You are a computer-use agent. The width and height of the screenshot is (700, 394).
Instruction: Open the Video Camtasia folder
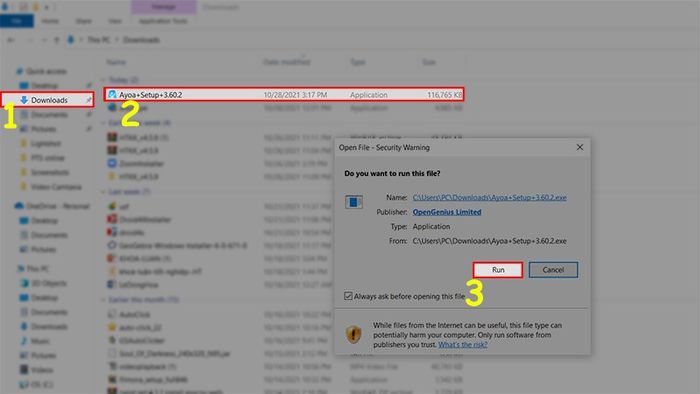click(x=56, y=187)
